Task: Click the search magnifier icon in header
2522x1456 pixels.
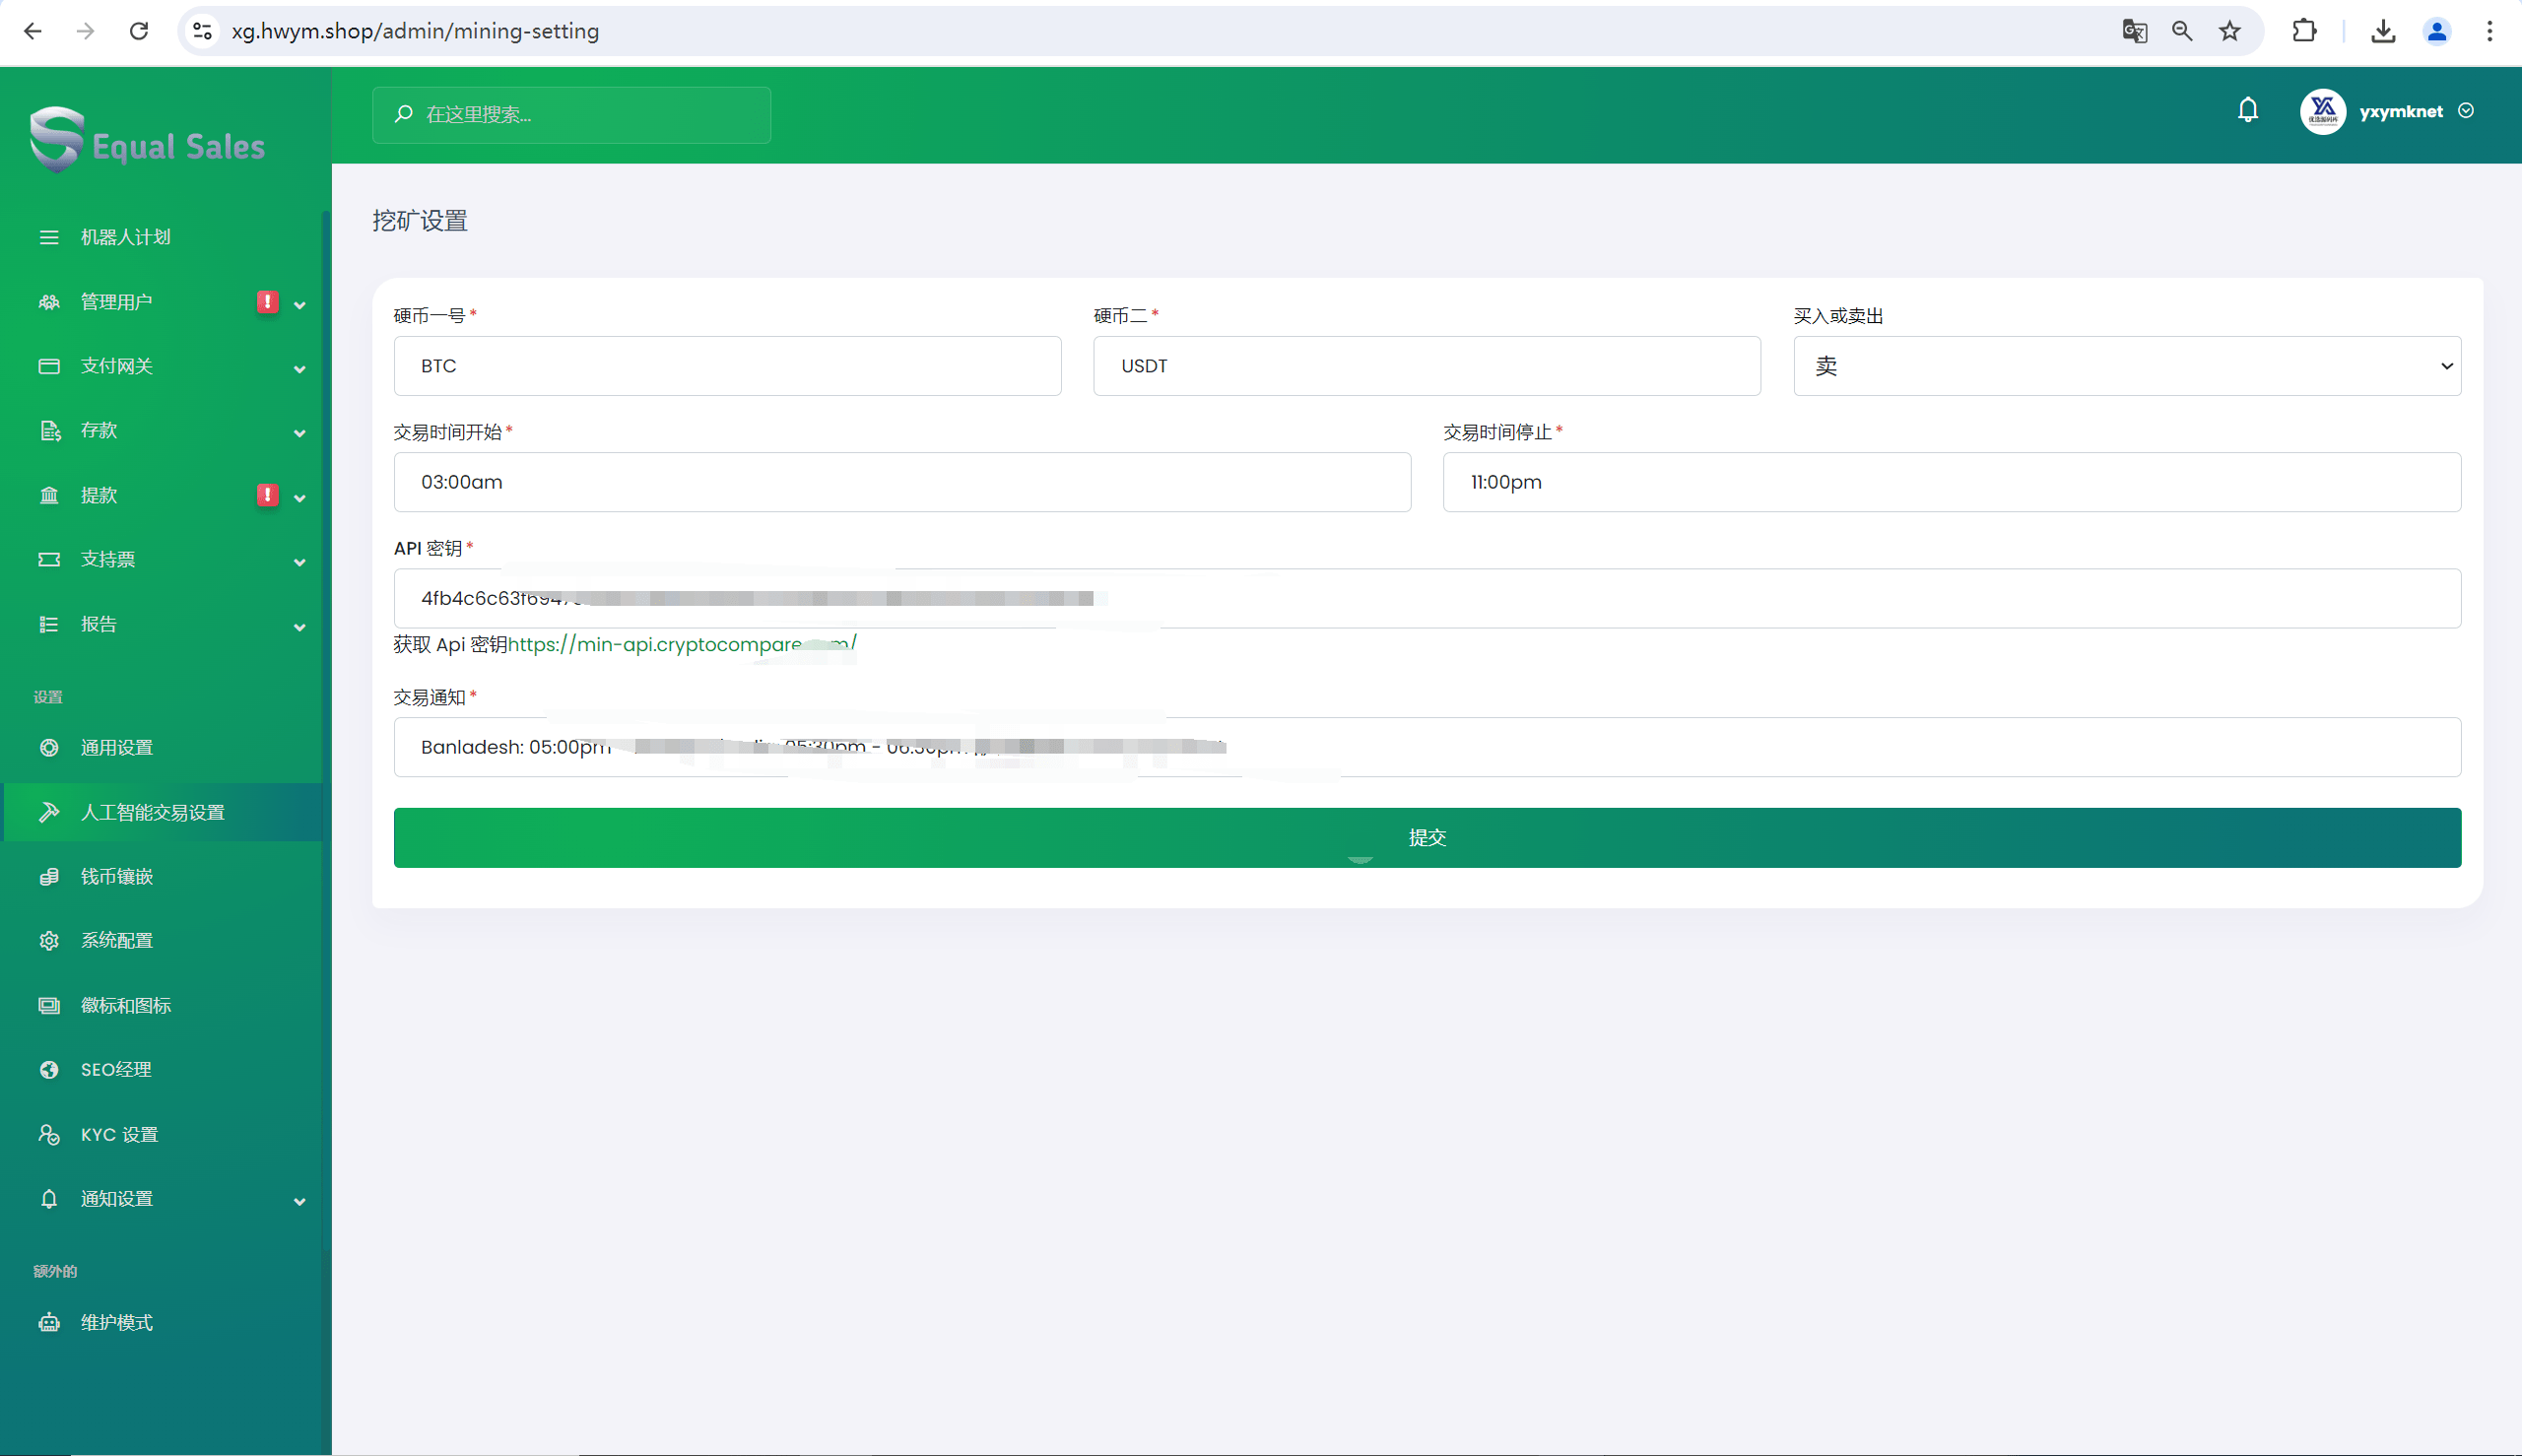Action: pyautogui.click(x=404, y=114)
